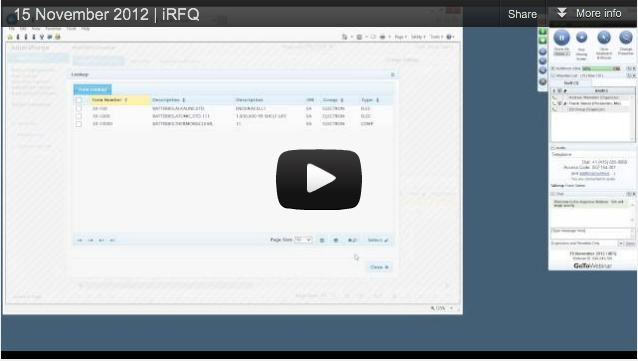The image size is (638, 361).
Task: Close the Lookup dialog with X icon
Action: pos(393,74)
